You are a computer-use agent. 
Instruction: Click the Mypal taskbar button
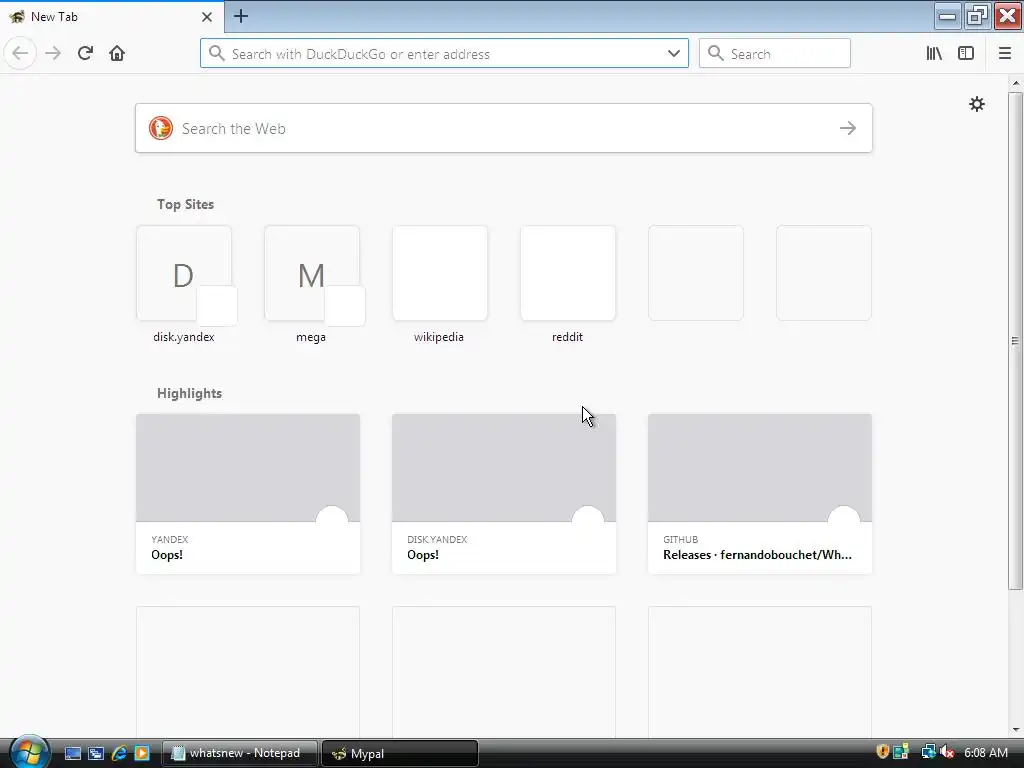(400, 753)
